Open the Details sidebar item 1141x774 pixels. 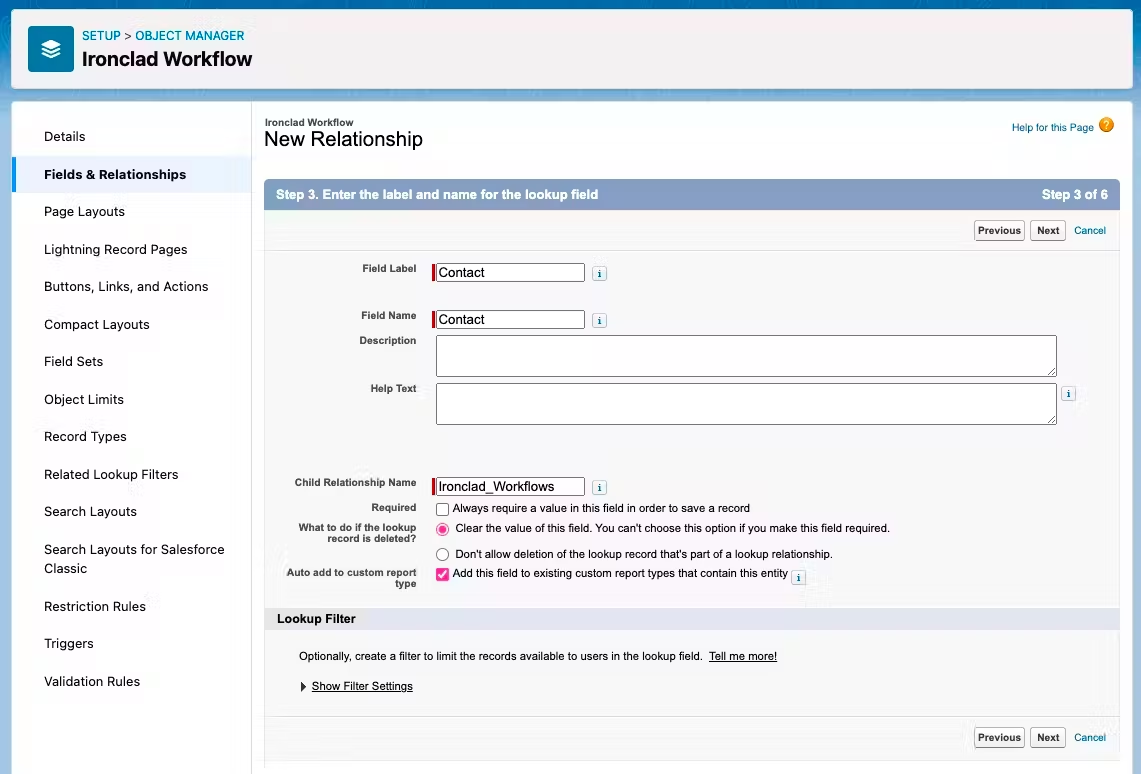pyautogui.click(x=64, y=137)
